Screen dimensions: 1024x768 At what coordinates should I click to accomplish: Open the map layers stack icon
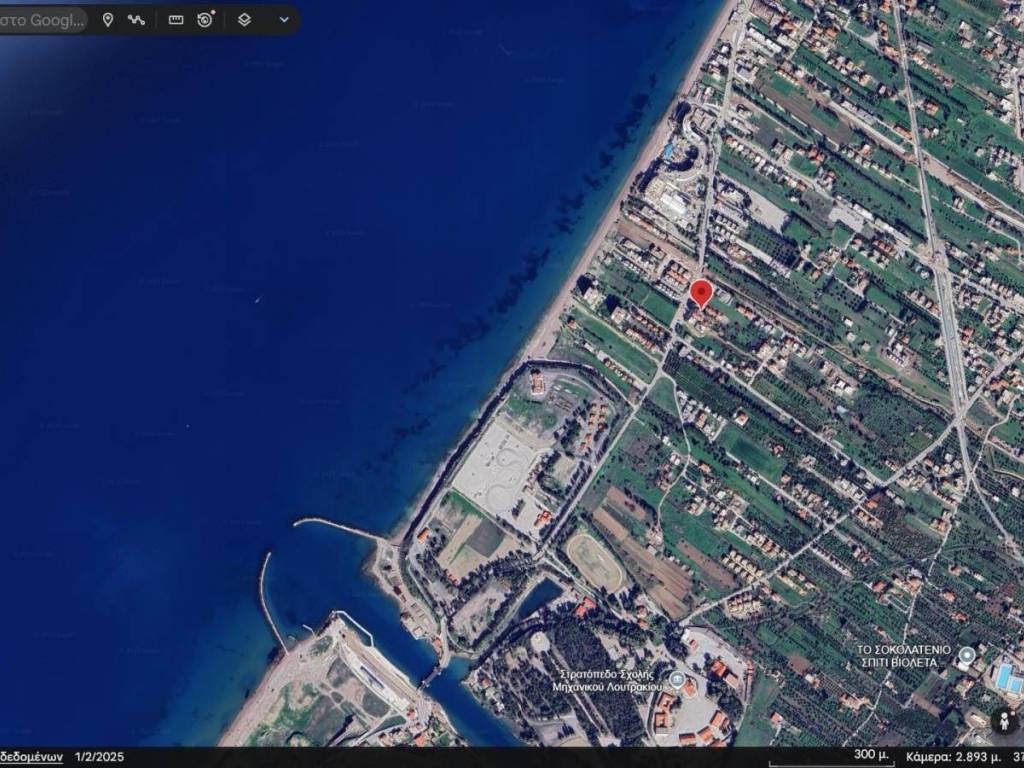coord(244,20)
